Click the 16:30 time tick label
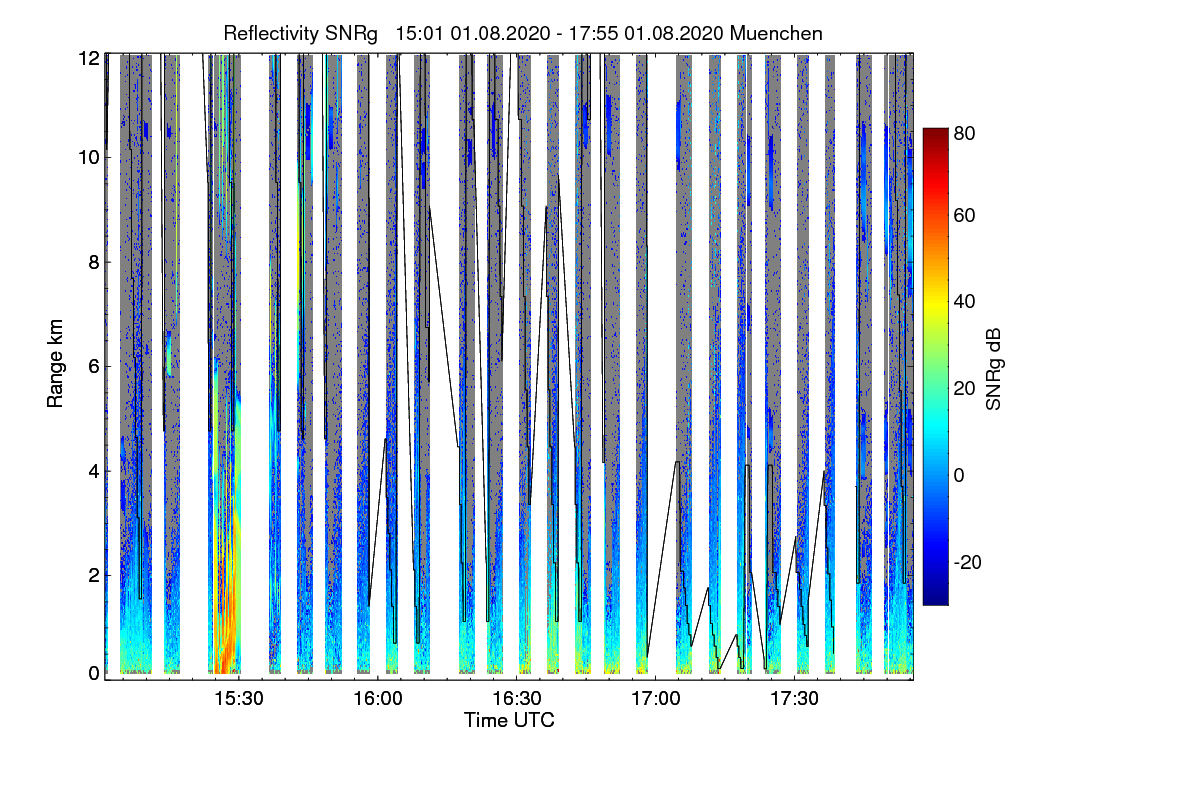 coord(516,699)
